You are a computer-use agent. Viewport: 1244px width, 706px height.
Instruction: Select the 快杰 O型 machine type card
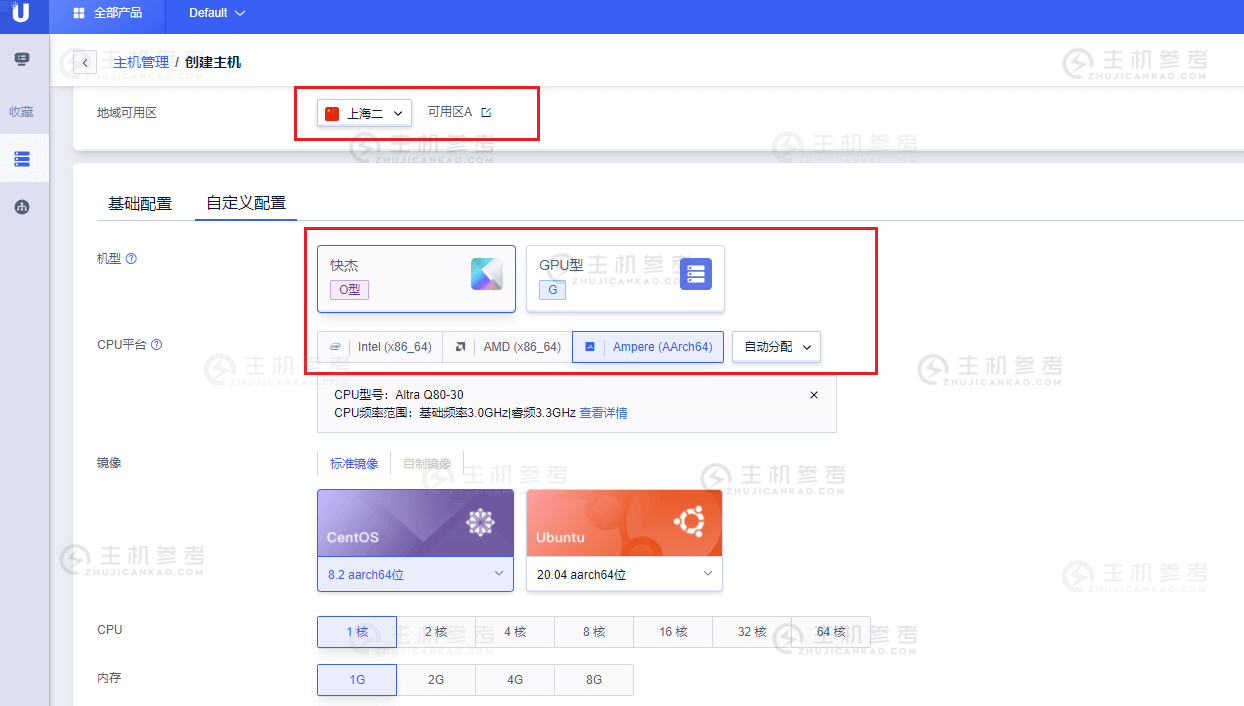click(416, 279)
